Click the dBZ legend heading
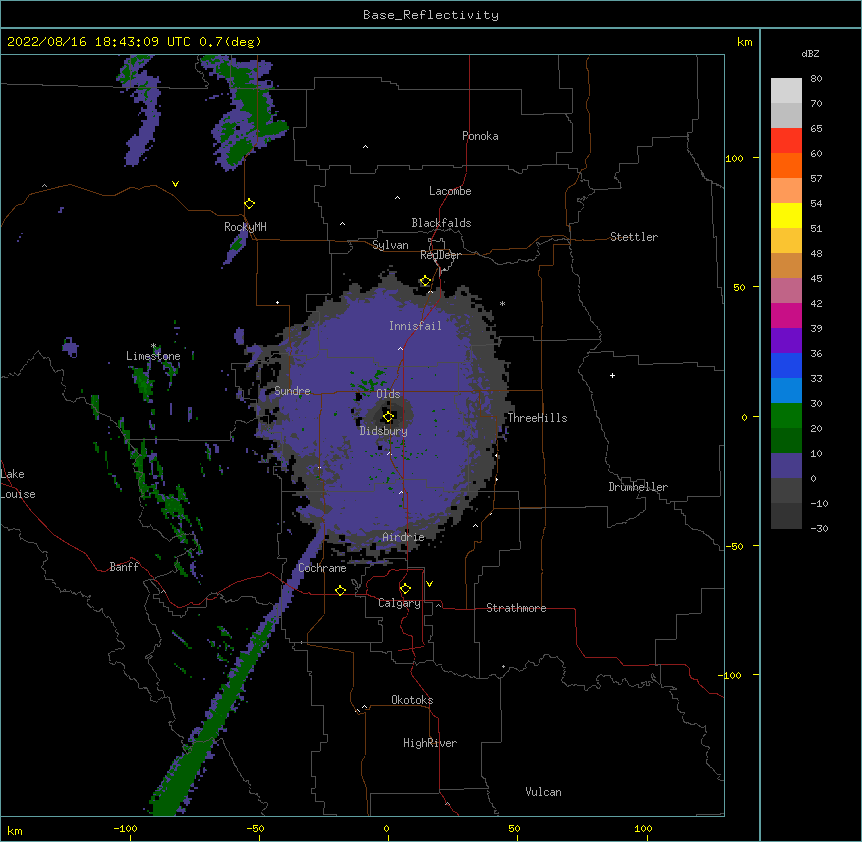The image size is (862, 842). coord(810,53)
